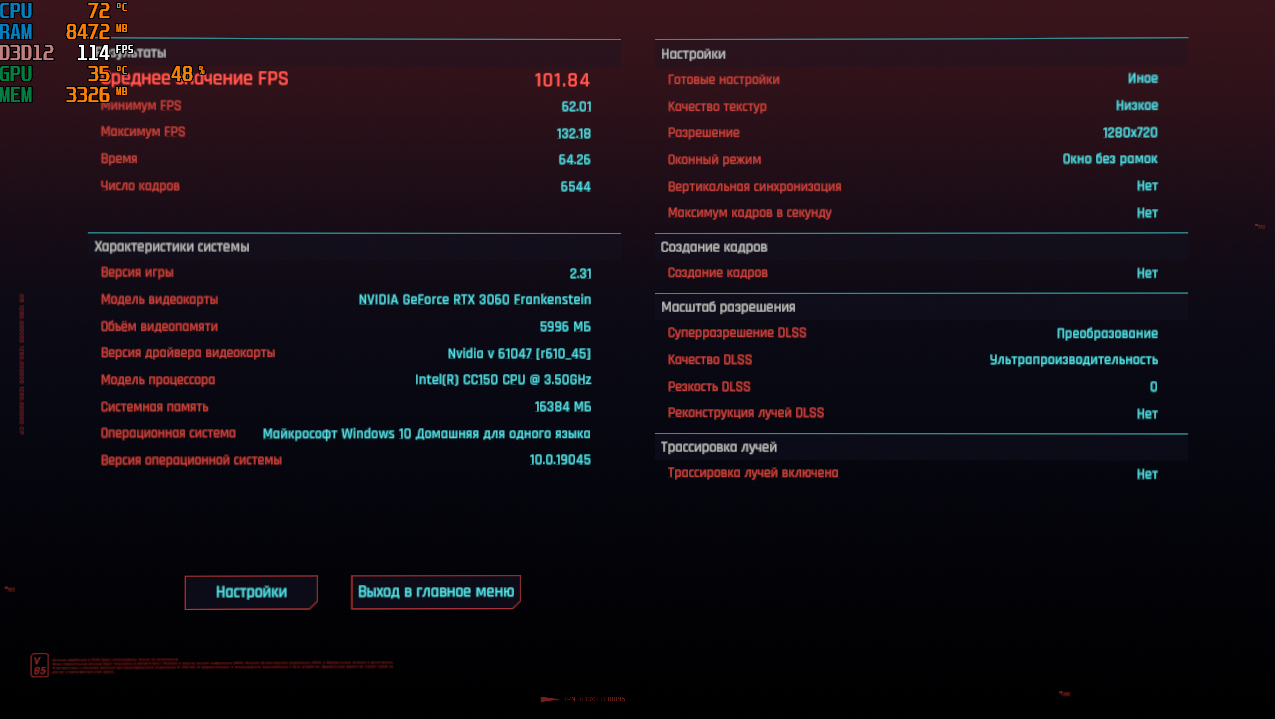Open the Настройки settings button
This screenshot has width=1275, height=719.
[x=251, y=592]
